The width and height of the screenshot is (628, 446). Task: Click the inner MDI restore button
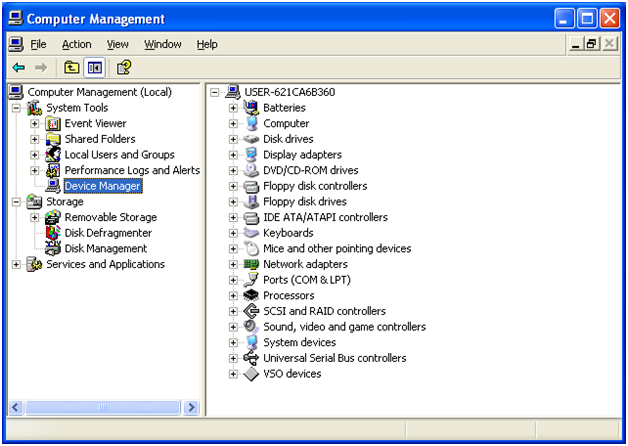pos(592,44)
